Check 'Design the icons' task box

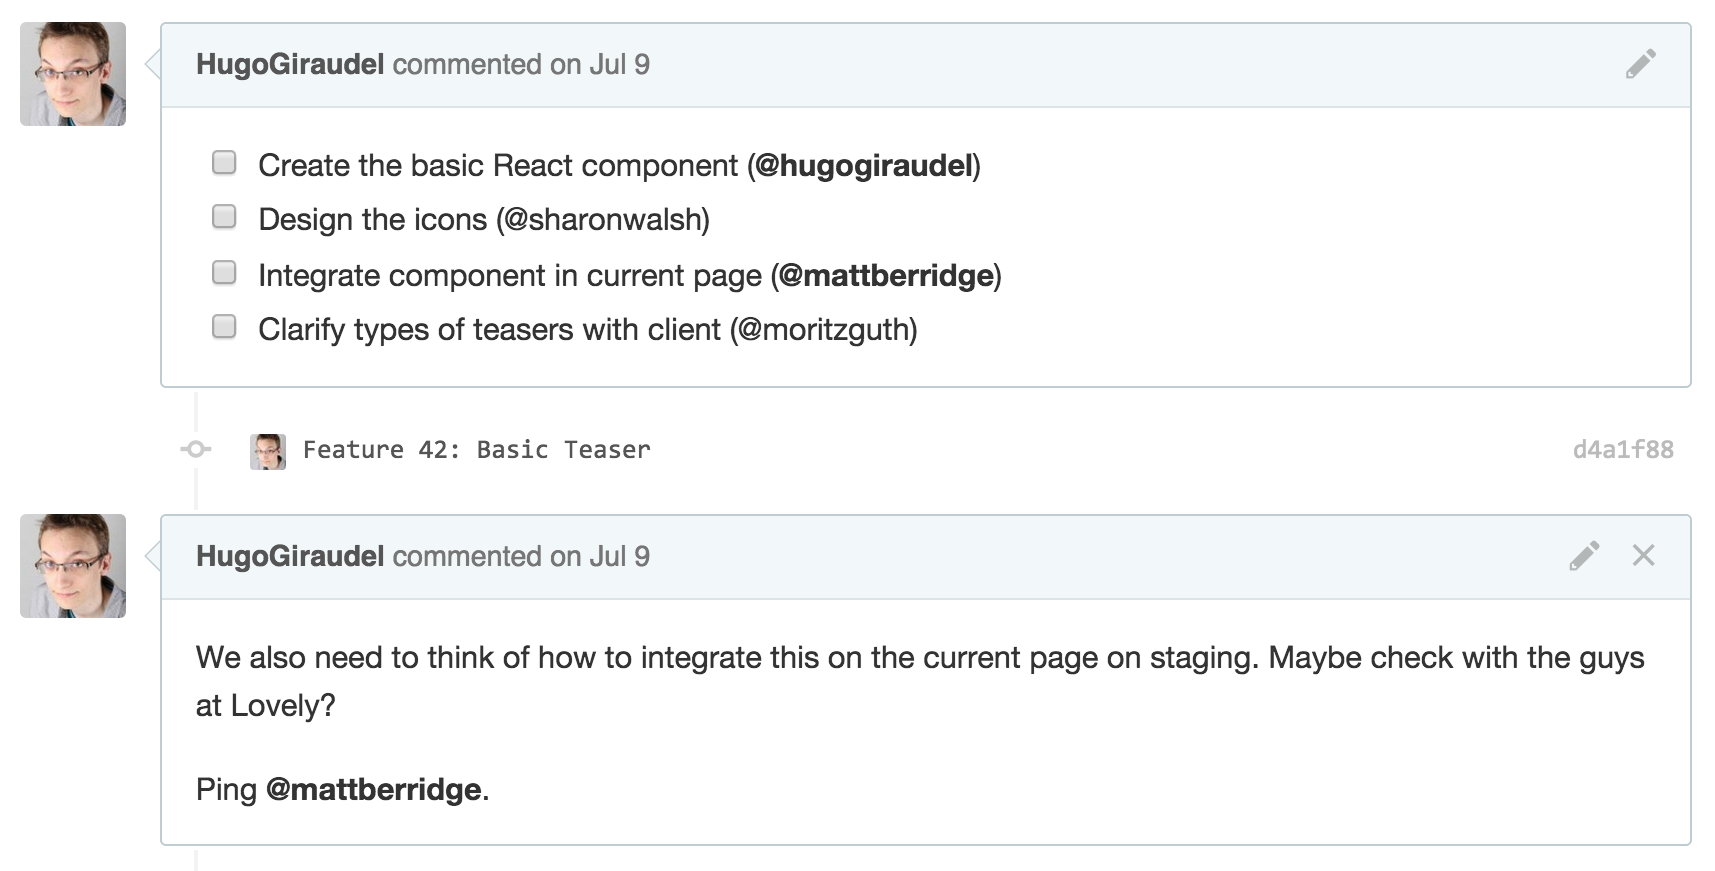(224, 217)
